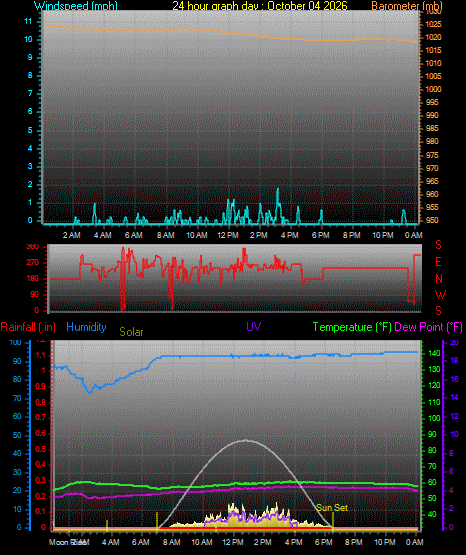Click the 180 wind direction axis value
The height and width of the screenshot is (555, 466).
(x=33, y=279)
